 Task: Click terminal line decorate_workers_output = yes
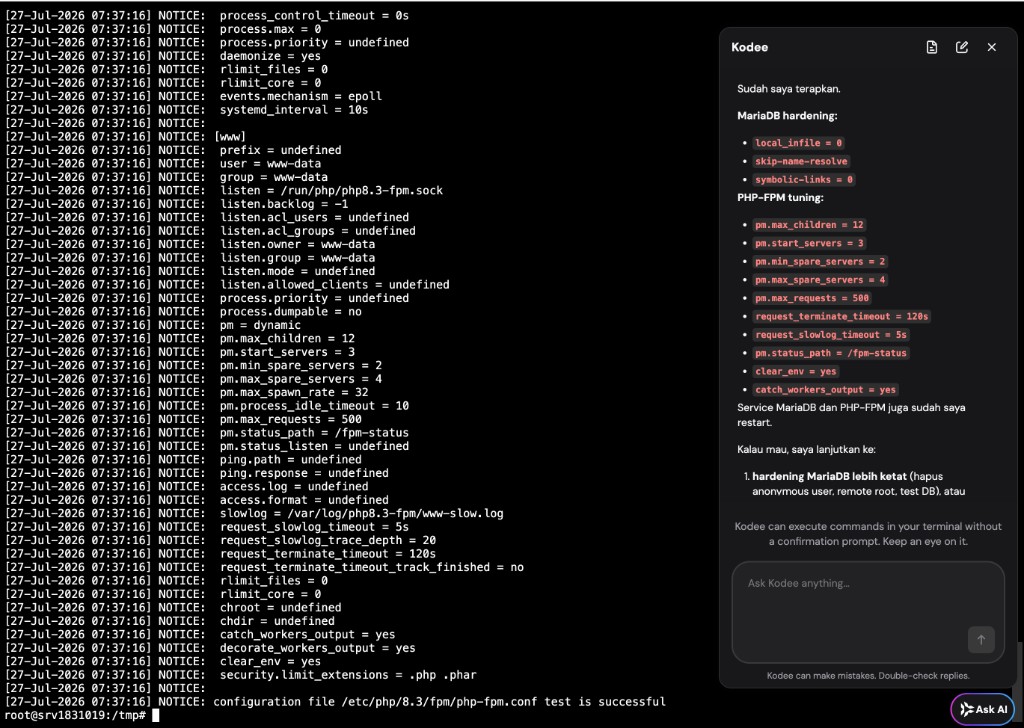click(210, 648)
